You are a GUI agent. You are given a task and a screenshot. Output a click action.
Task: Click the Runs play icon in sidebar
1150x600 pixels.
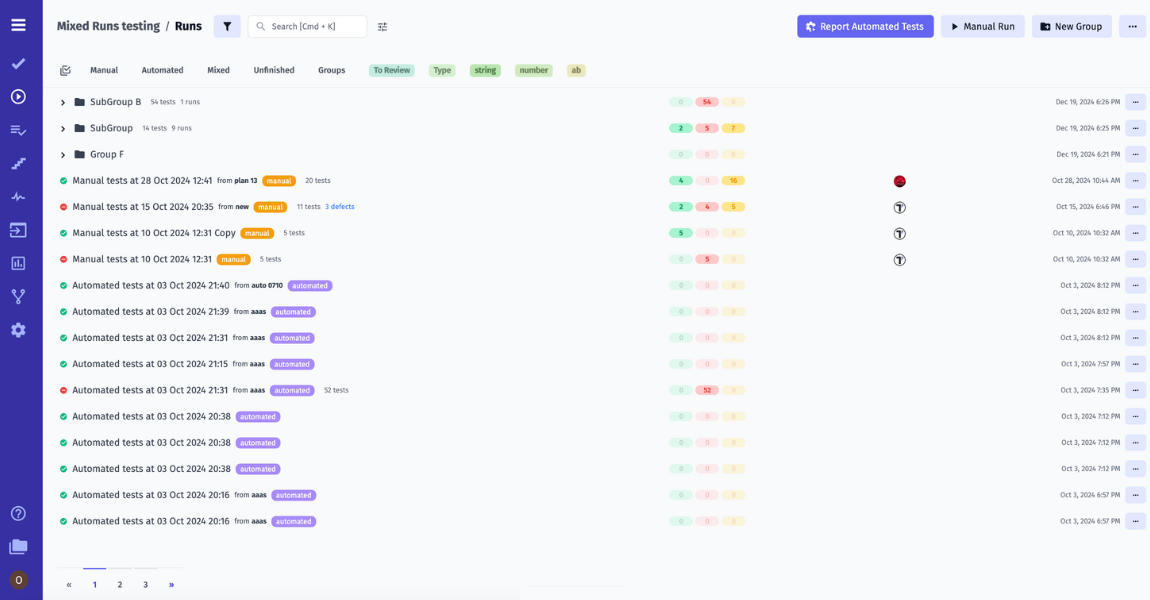pyautogui.click(x=18, y=97)
